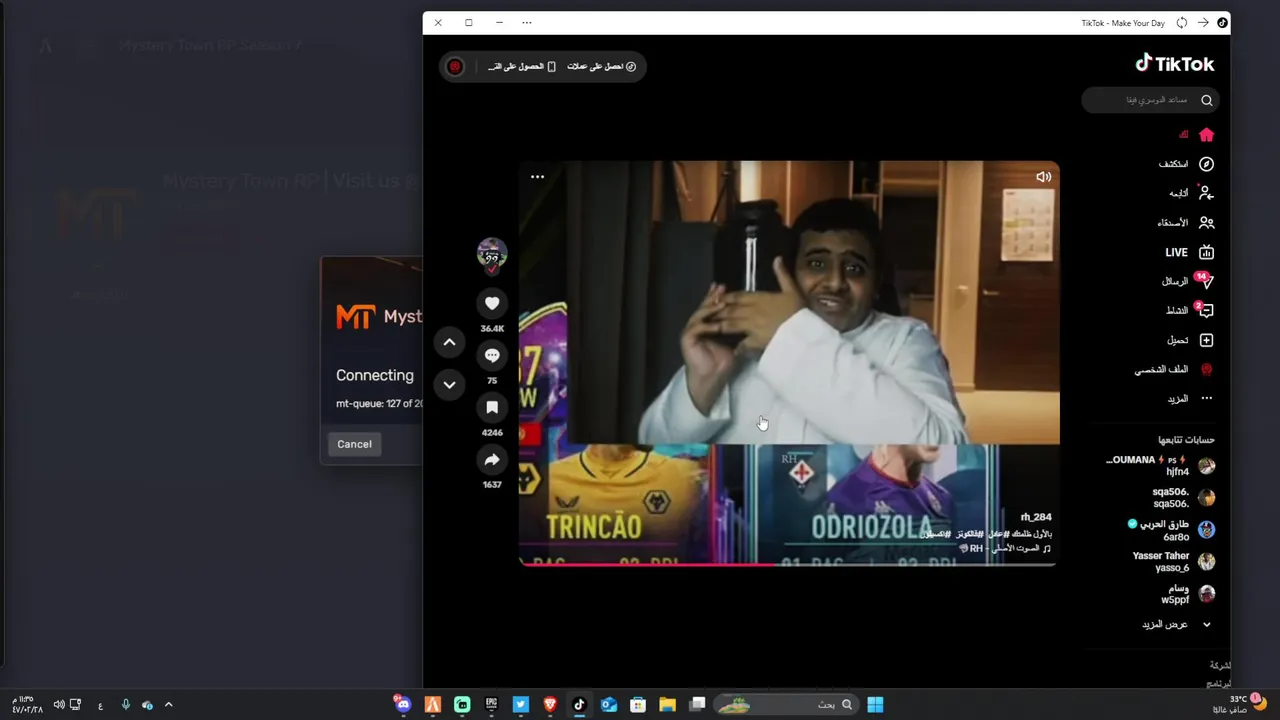Viewport: 1280px width, 720px height.
Task: Open the video comments (75)
Action: pyautogui.click(x=492, y=355)
